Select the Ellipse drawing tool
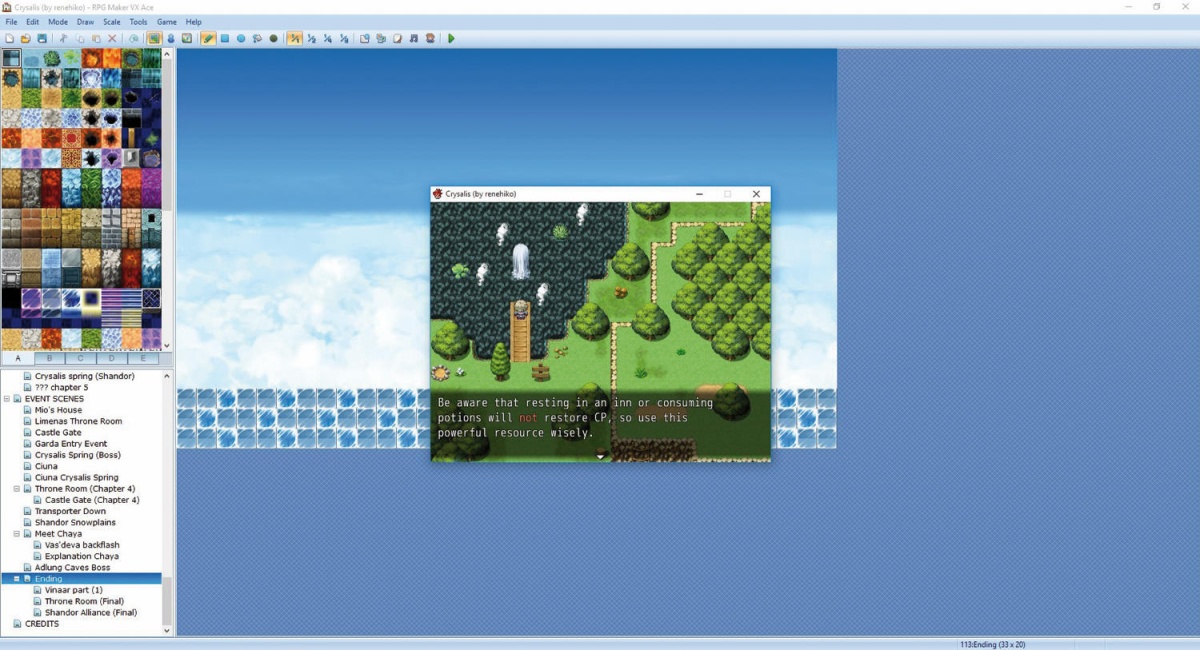Image resolution: width=1200 pixels, height=650 pixels. point(241,38)
